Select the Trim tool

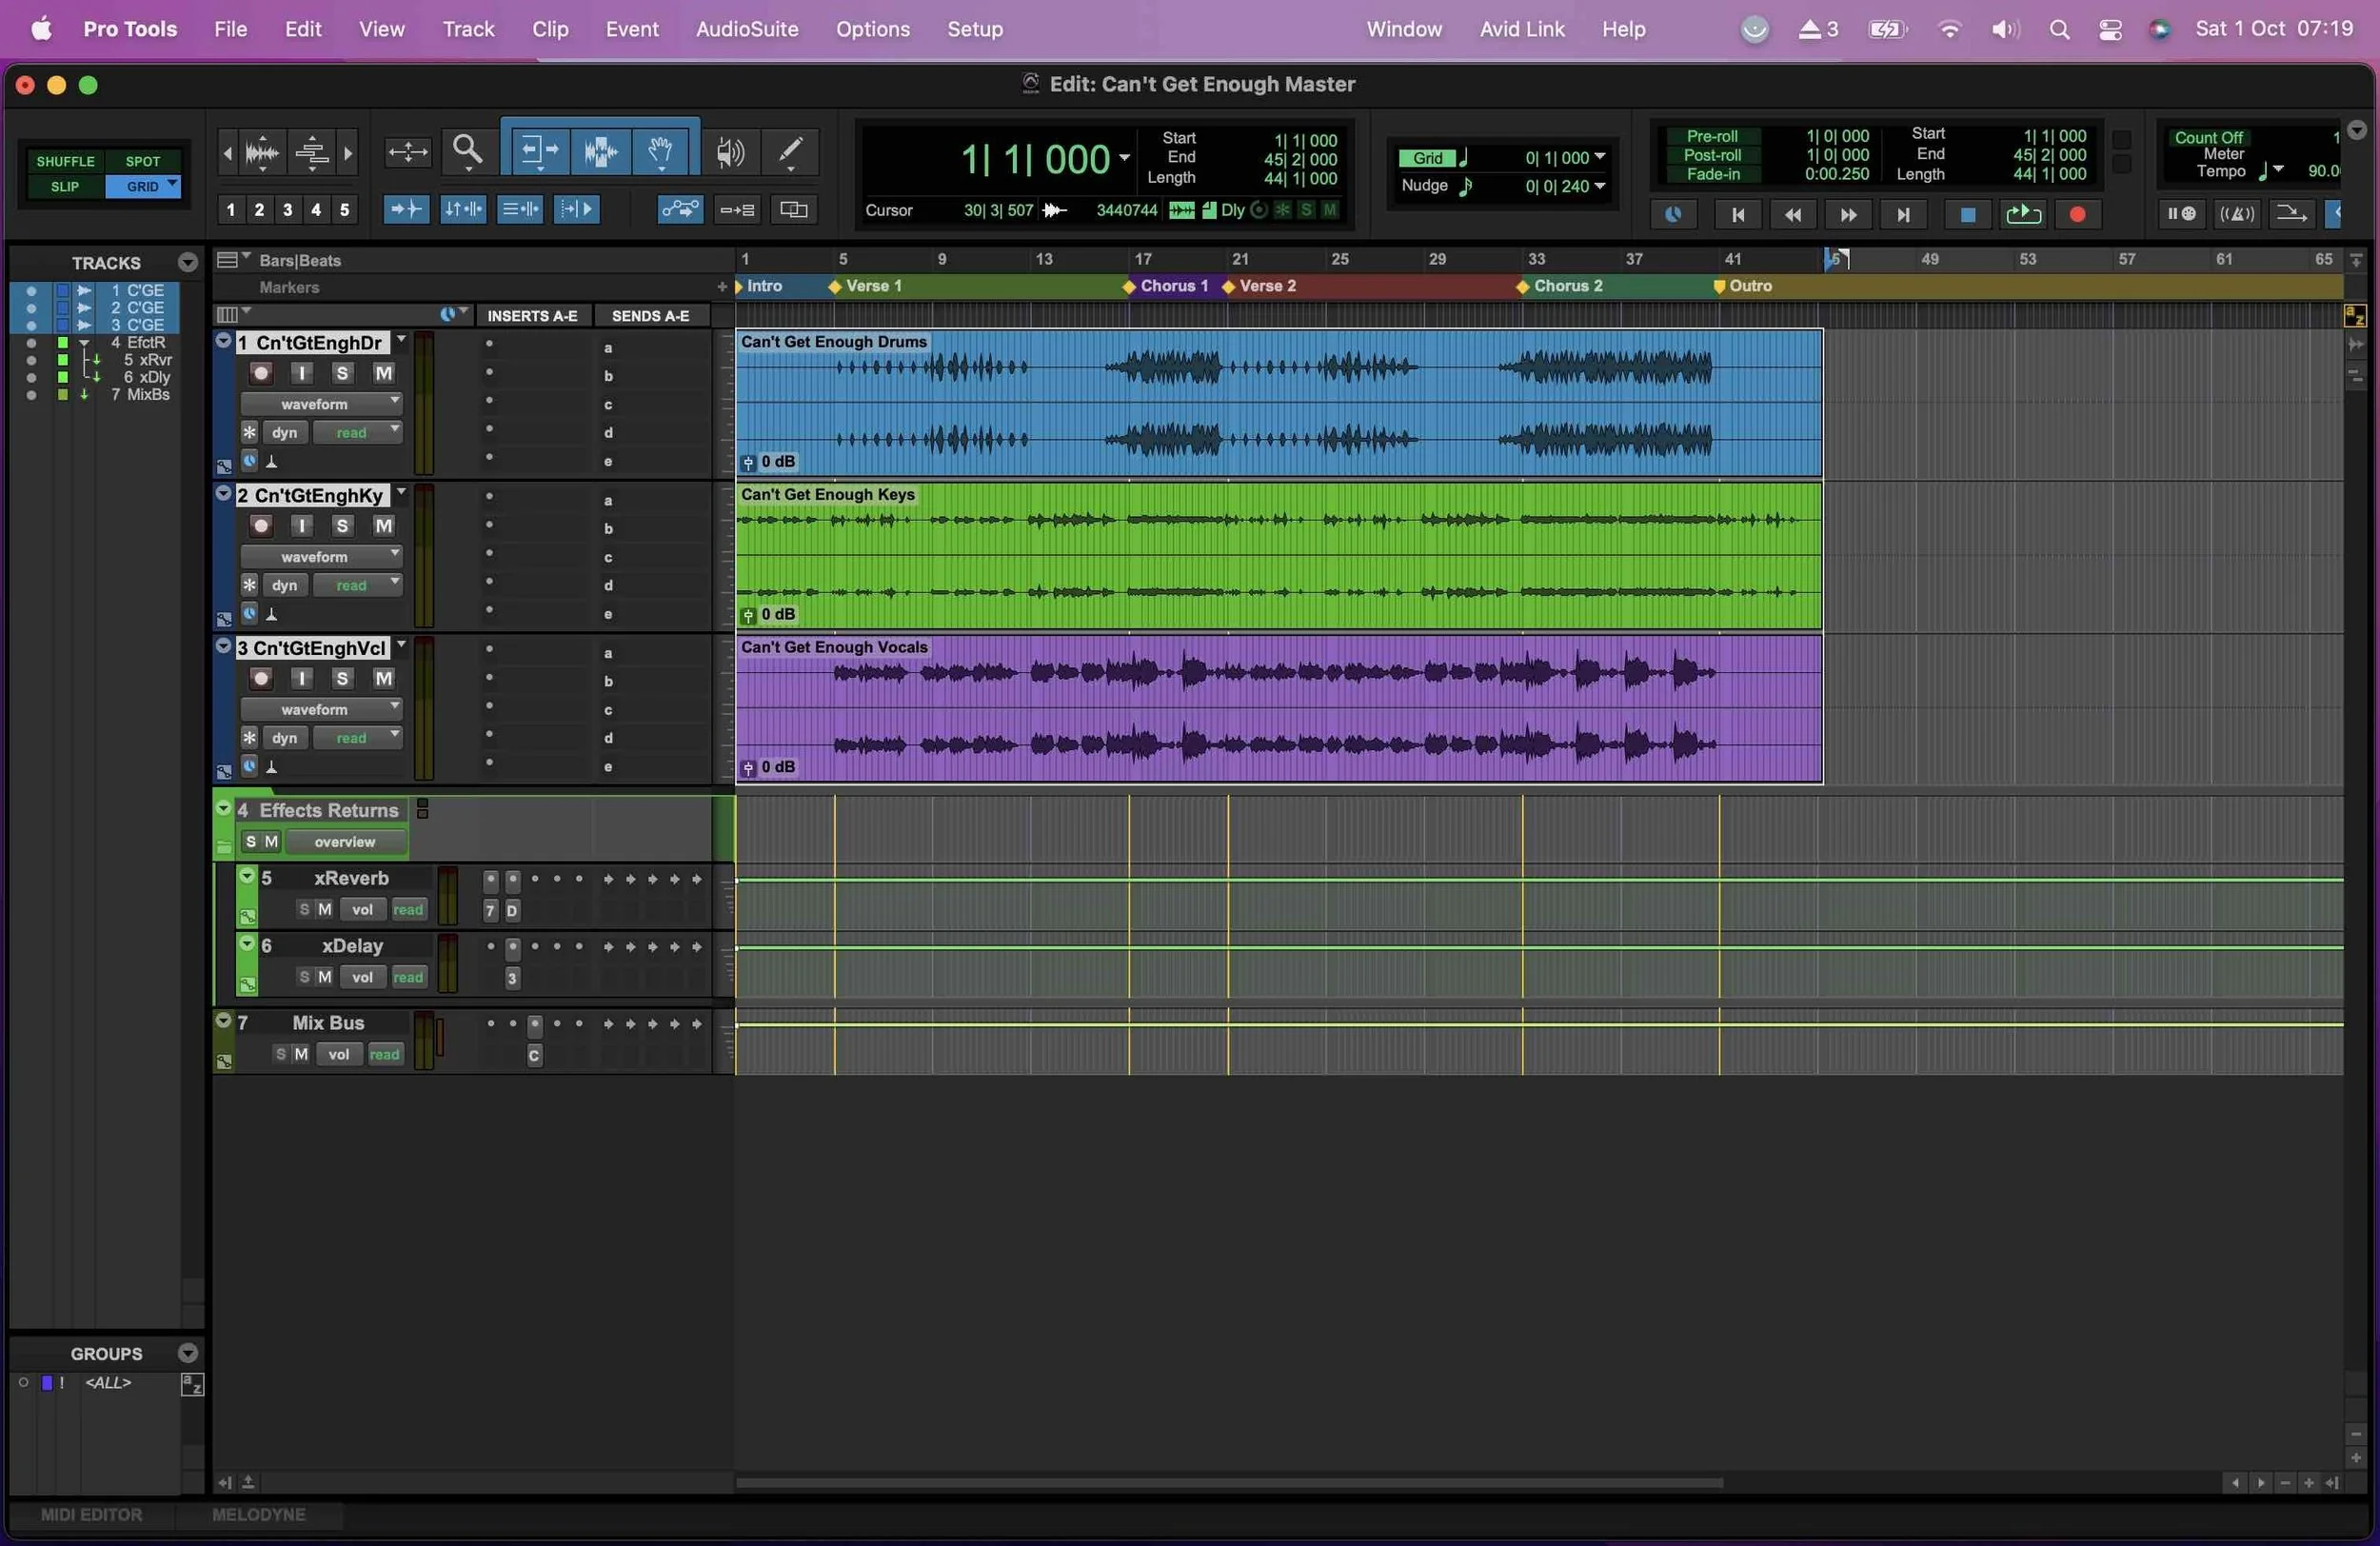point(538,151)
